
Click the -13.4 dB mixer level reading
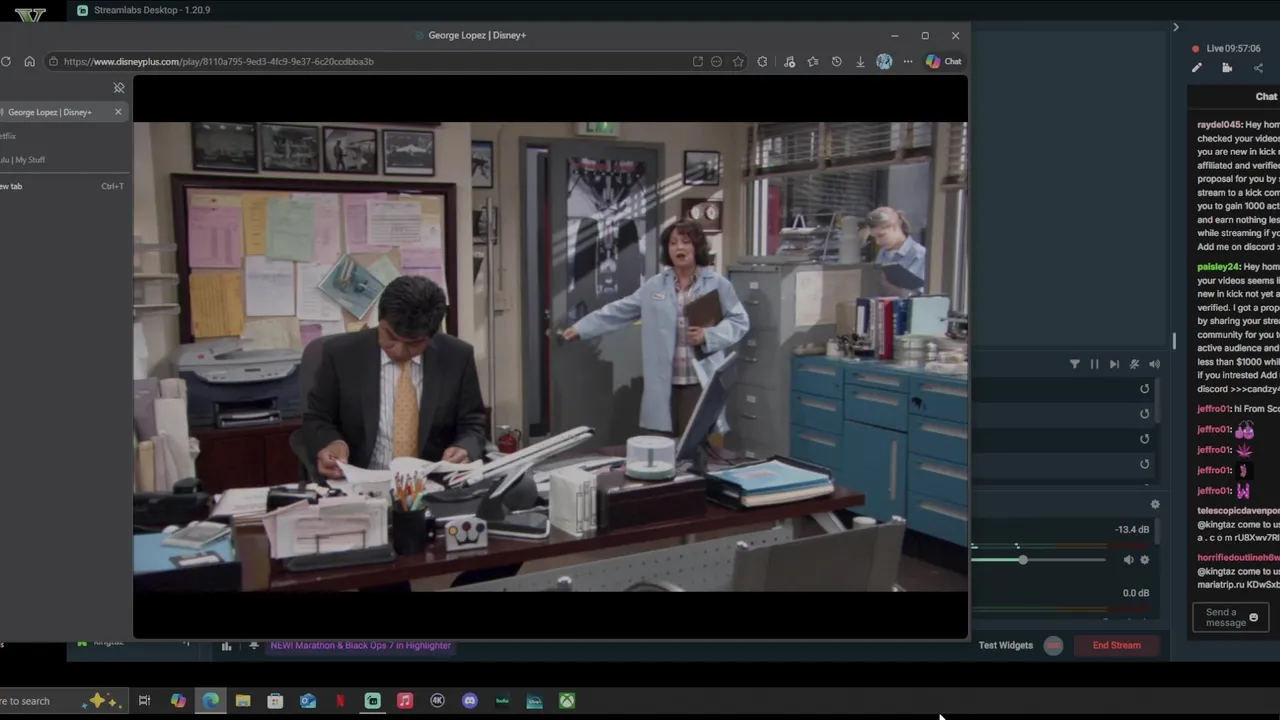[x=1132, y=530]
